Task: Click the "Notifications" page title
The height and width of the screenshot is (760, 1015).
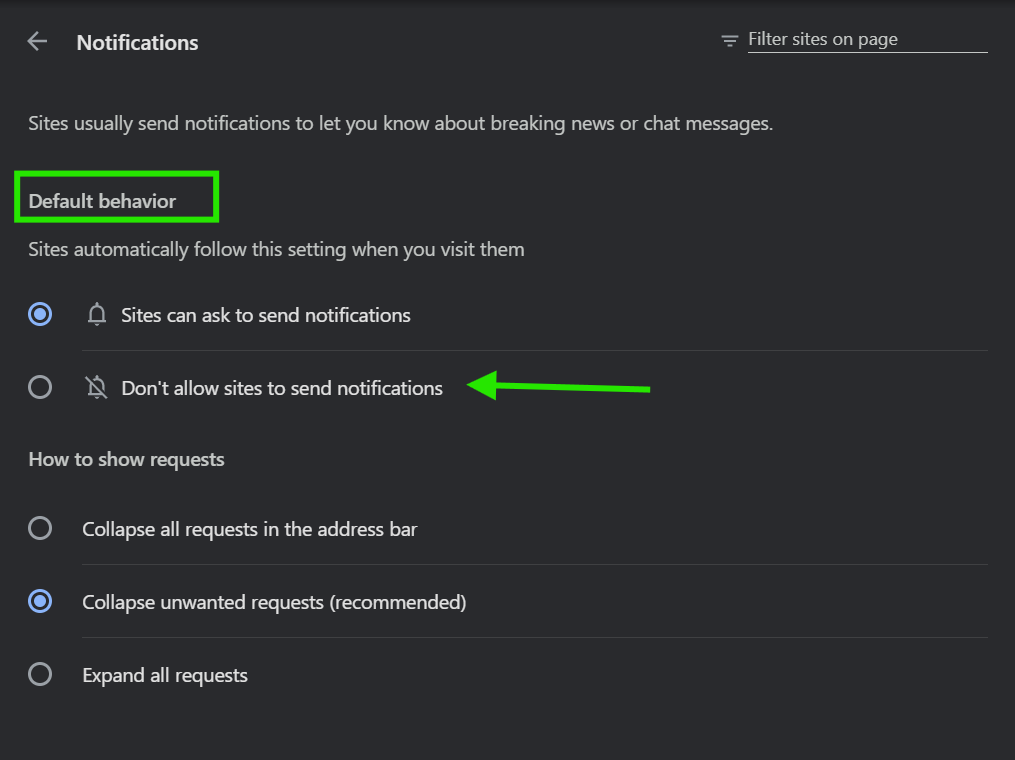Action: pyautogui.click(x=137, y=43)
